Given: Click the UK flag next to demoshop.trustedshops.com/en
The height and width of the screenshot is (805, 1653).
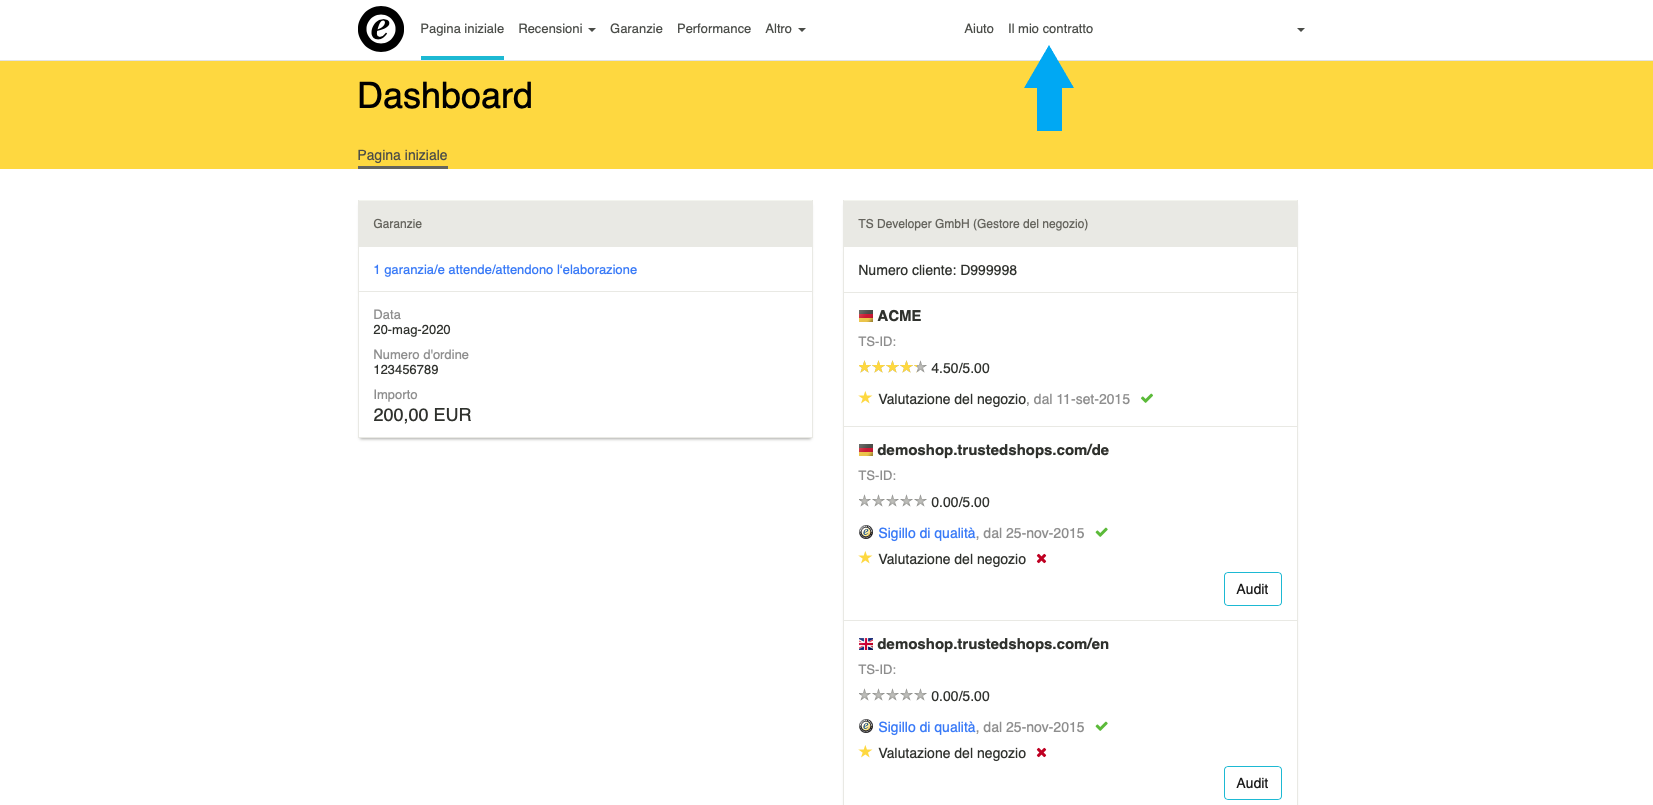Looking at the screenshot, I should coord(866,644).
